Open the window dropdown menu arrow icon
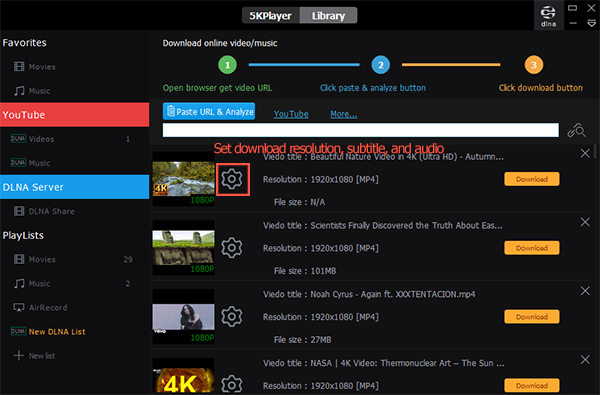600x395 pixels. pos(591,24)
